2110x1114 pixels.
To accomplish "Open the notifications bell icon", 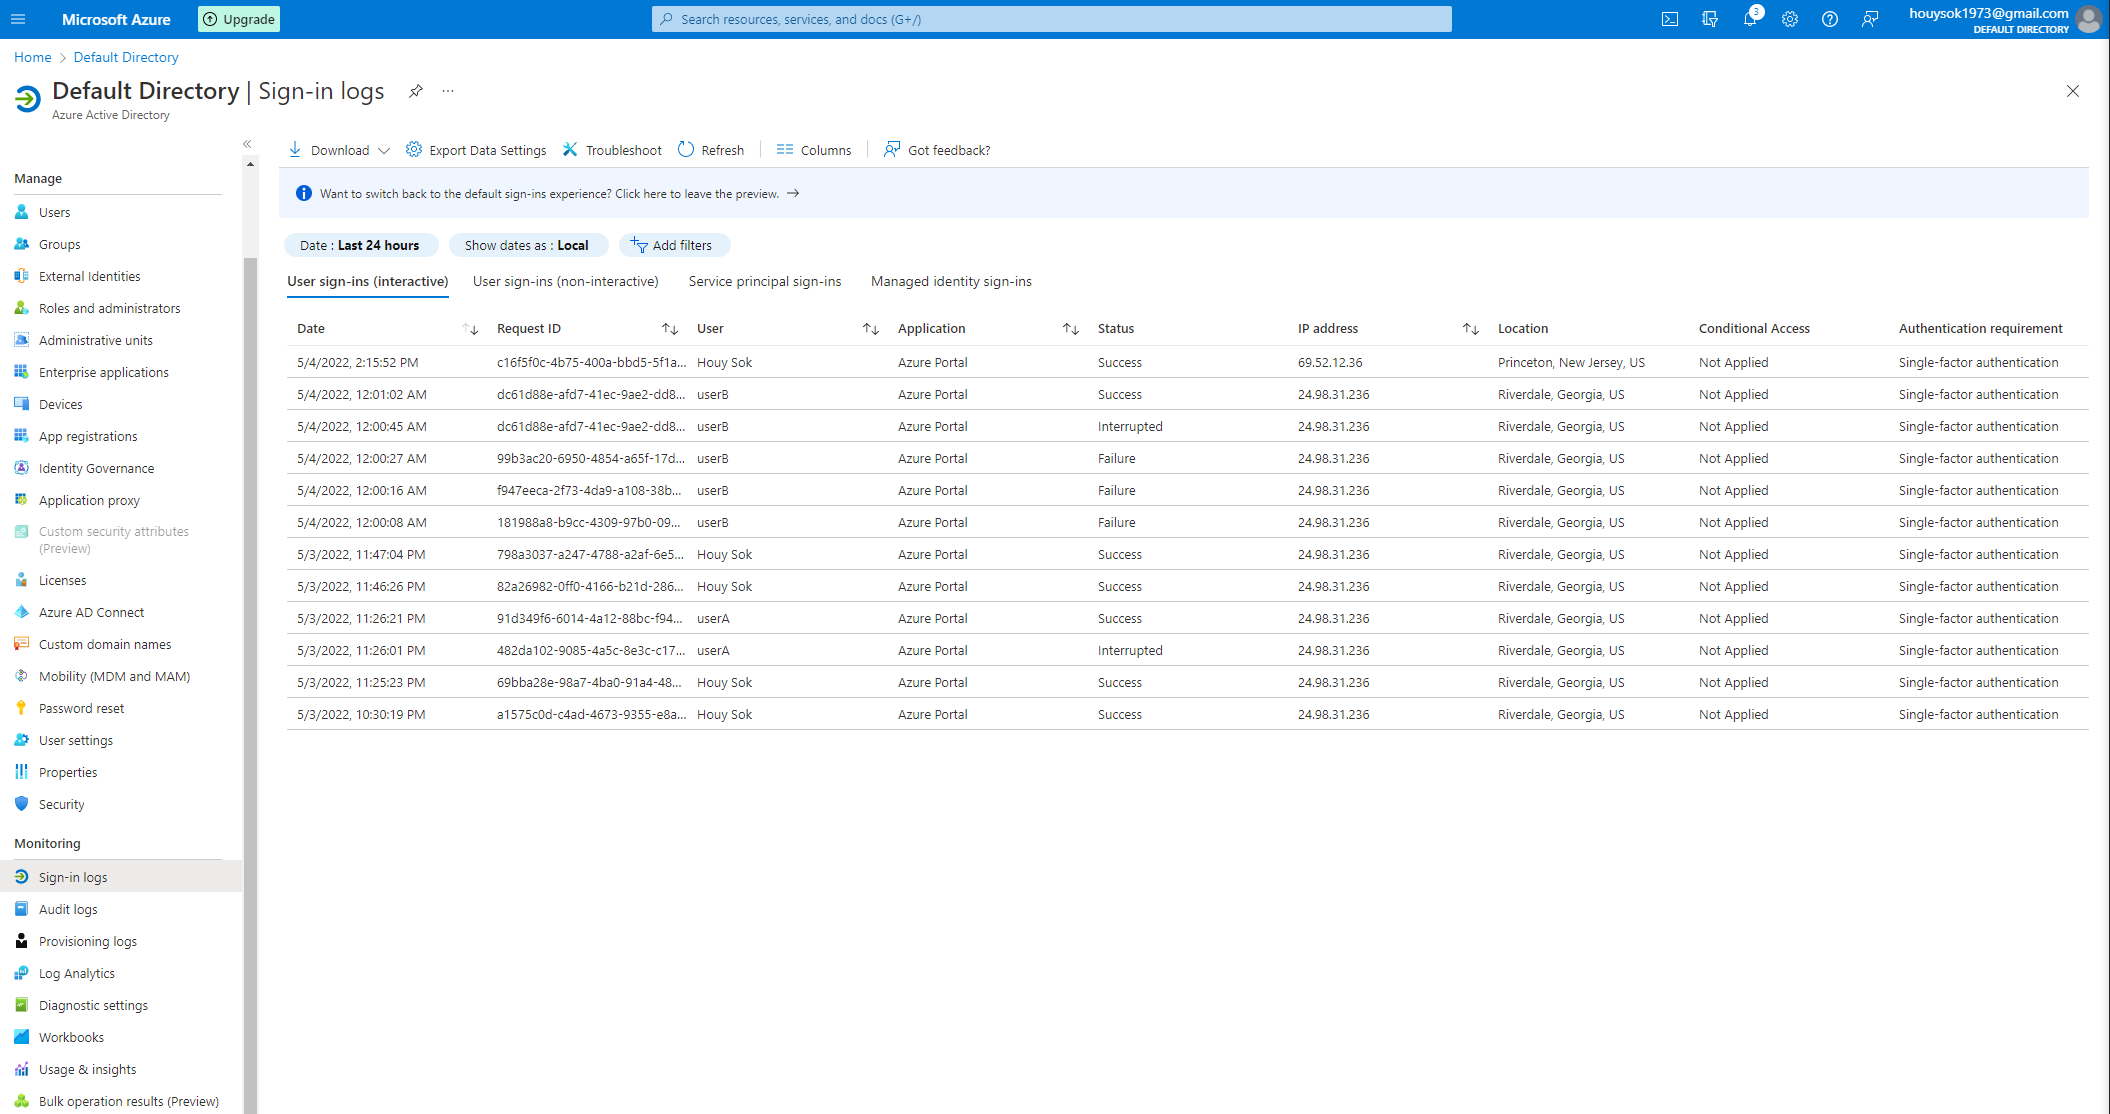I will (x=1750, y=19).
